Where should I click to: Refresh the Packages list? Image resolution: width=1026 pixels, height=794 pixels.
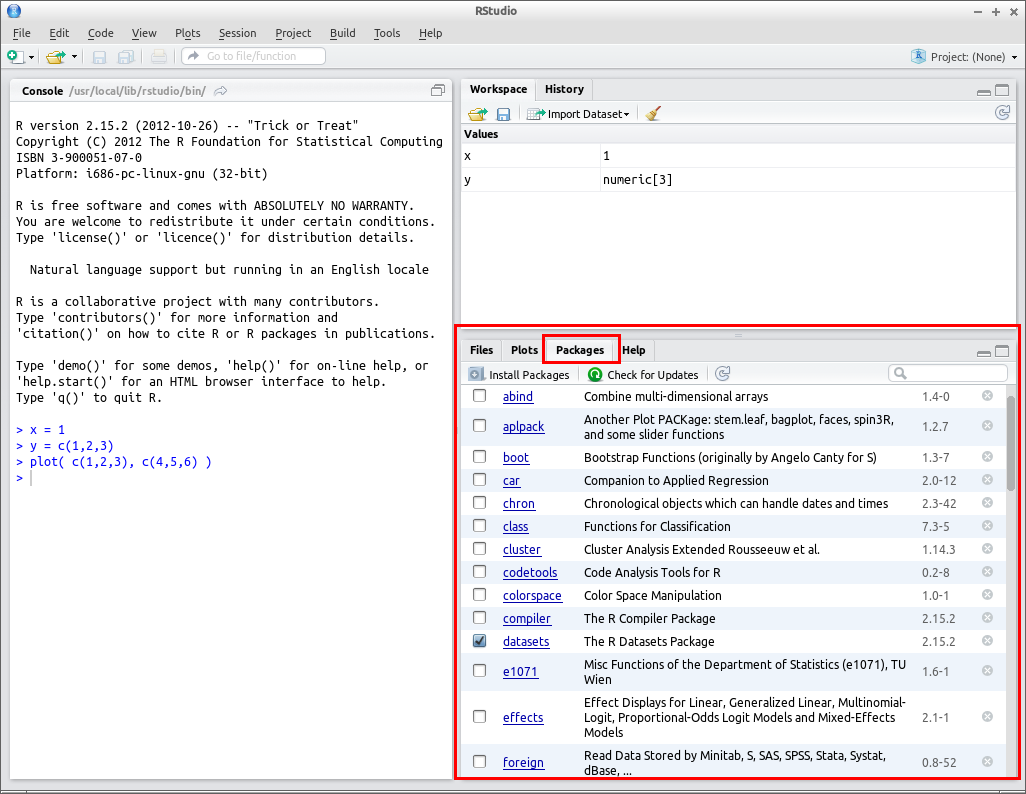tap(722, 374)
